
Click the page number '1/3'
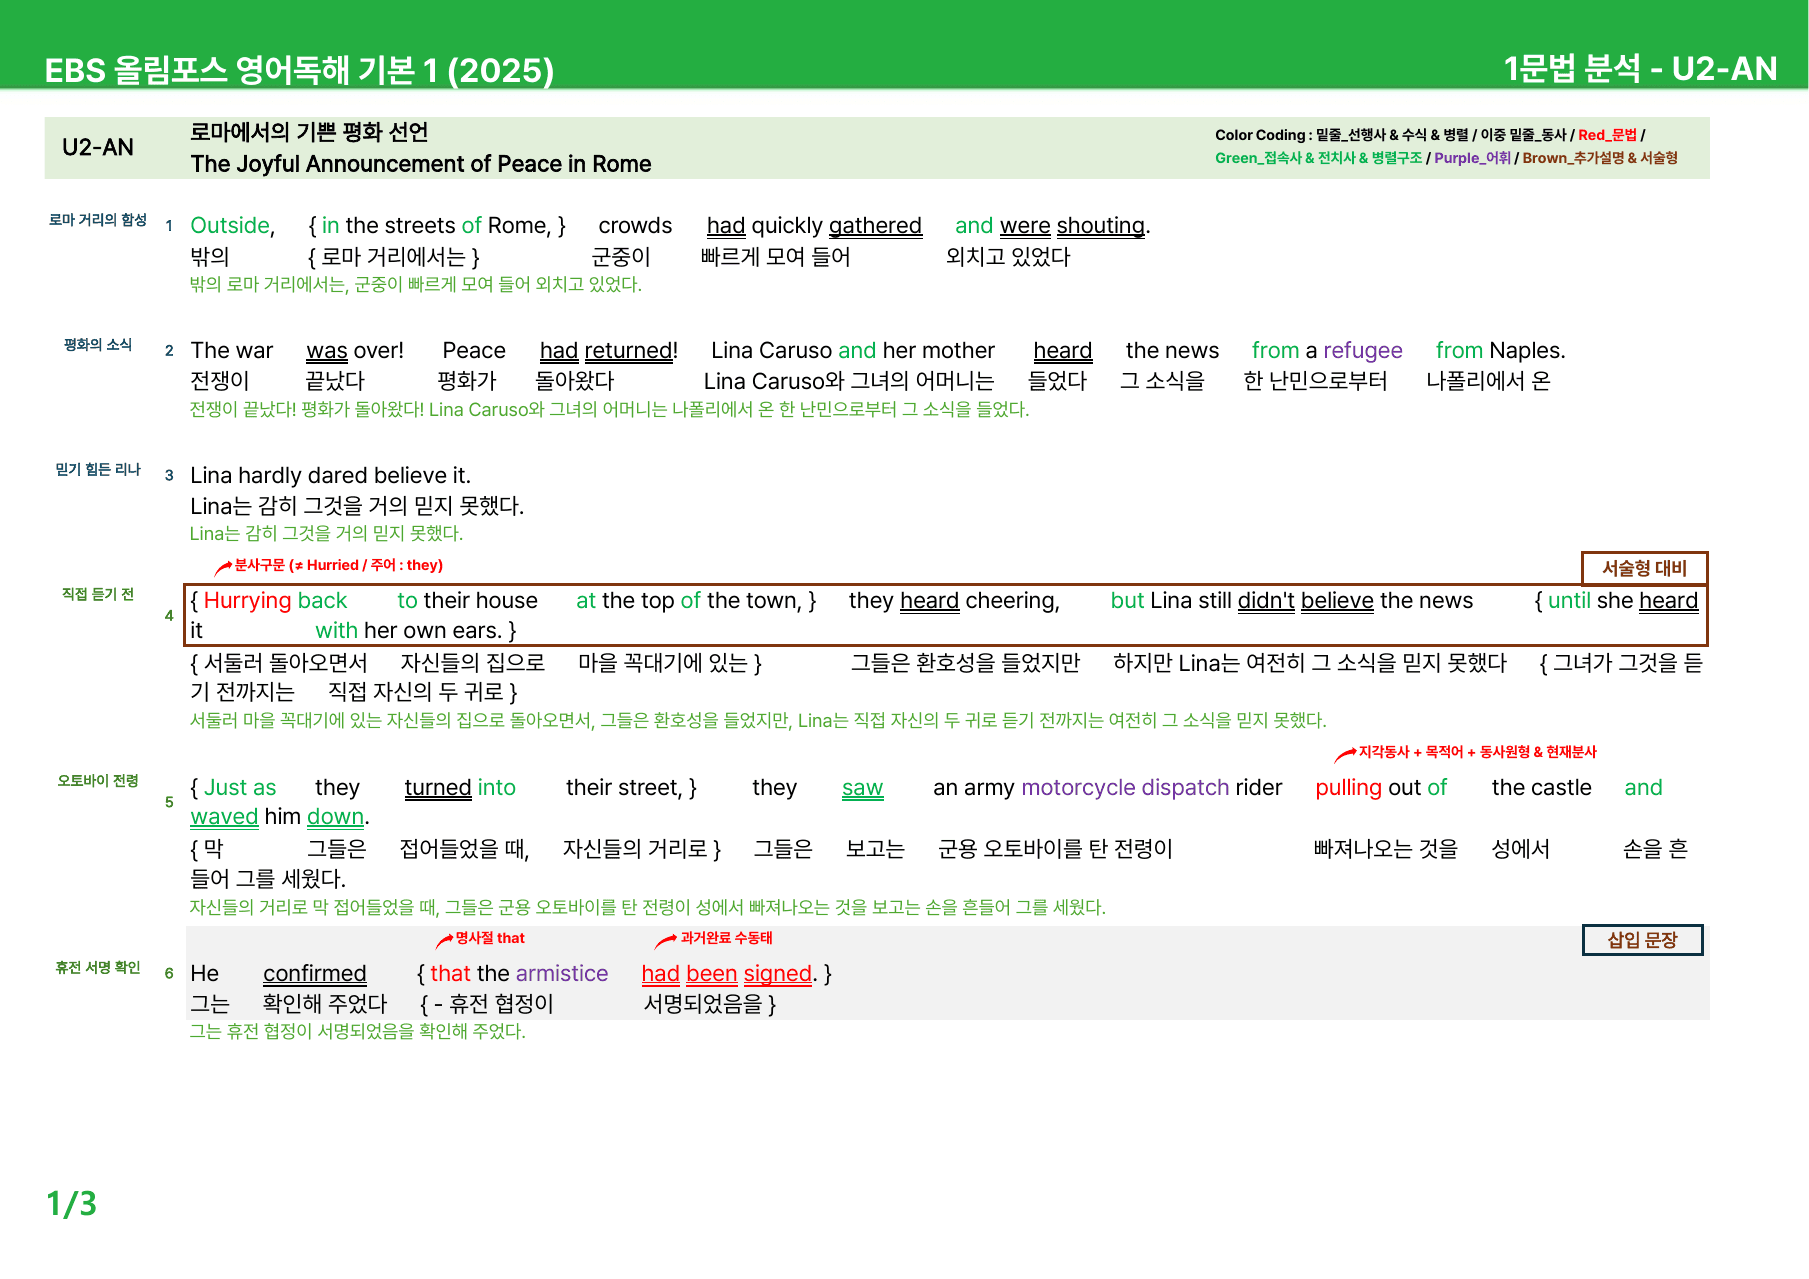(x=71, y=1203)
